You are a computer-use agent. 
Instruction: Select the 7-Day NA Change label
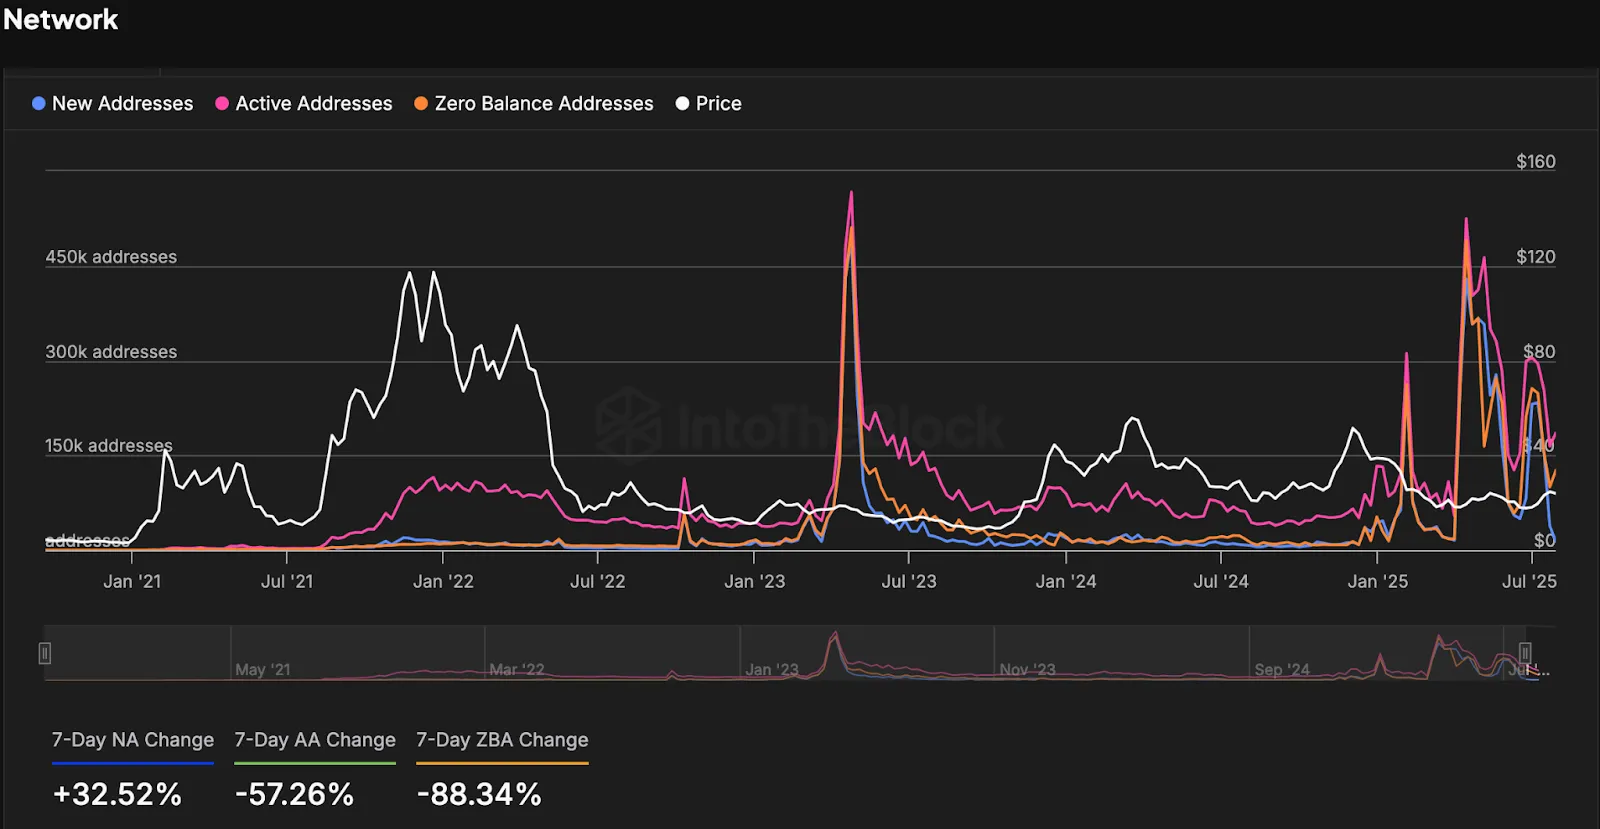[x=133, y=740]
